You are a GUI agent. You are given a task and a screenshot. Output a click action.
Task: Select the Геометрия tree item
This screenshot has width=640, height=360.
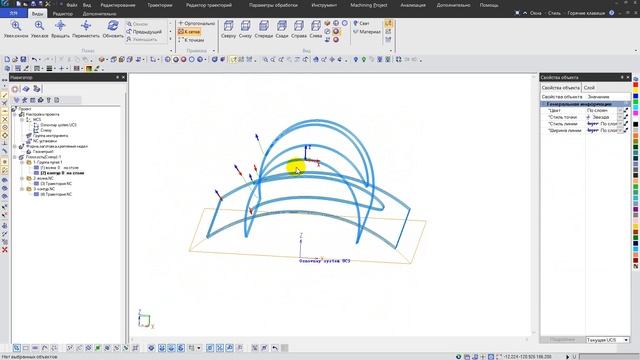point(43,152)
